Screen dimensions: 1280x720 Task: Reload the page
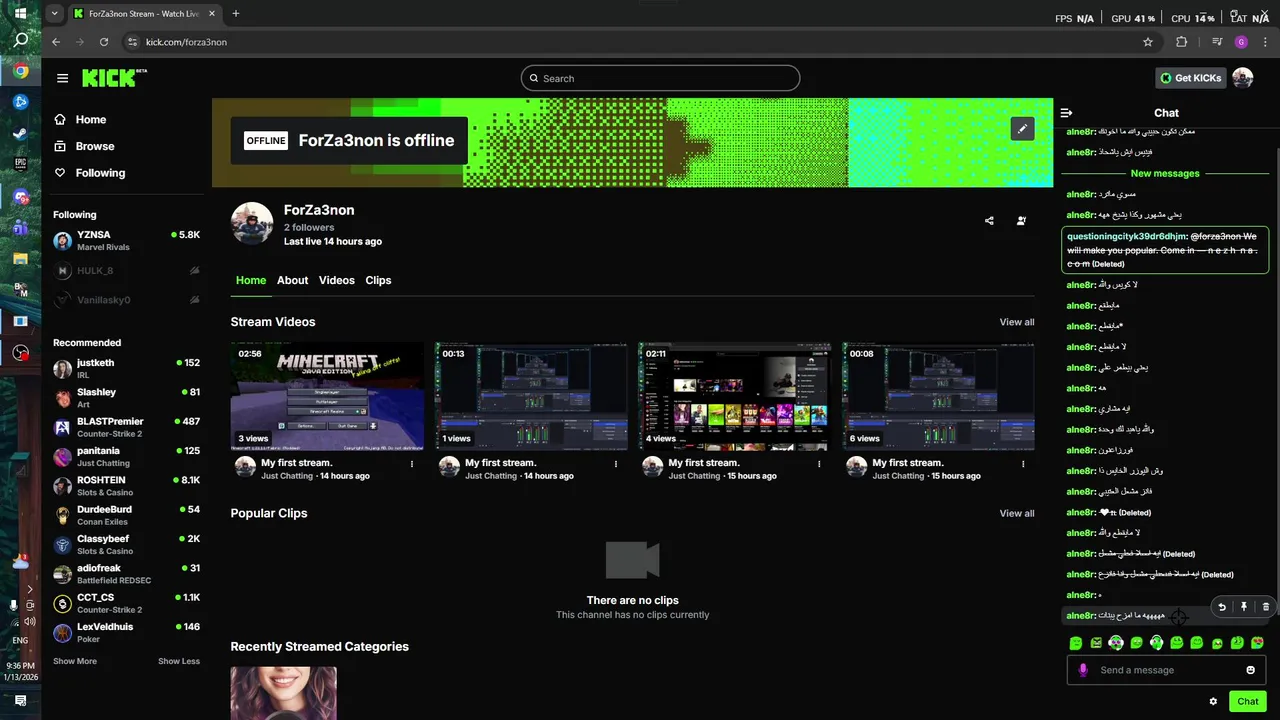pos(104,42)
